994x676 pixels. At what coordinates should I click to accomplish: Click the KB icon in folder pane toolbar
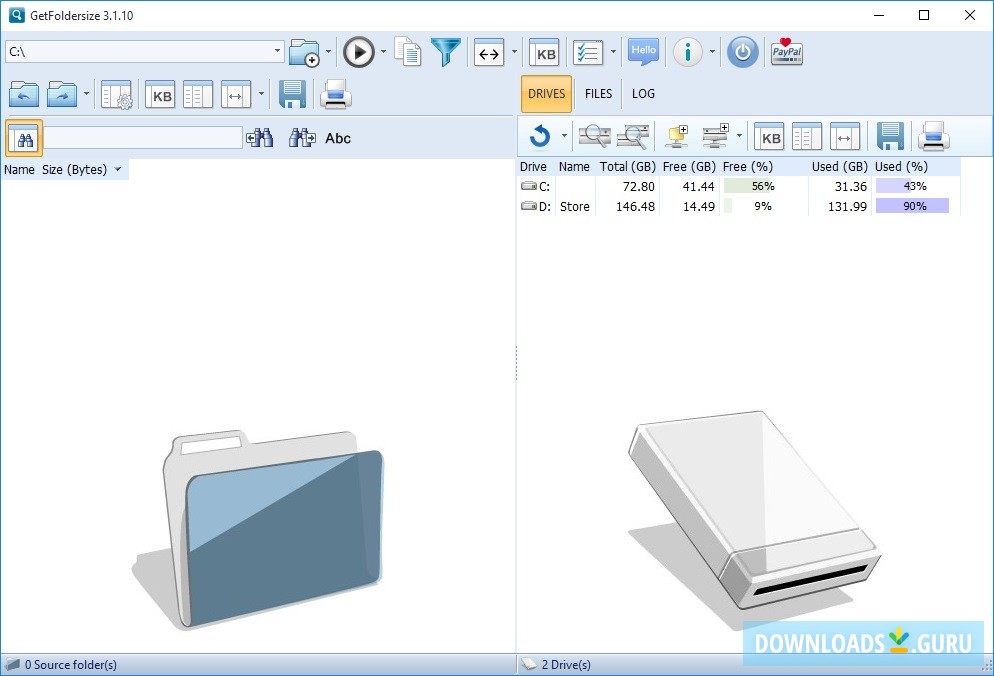tap(160, 95)
